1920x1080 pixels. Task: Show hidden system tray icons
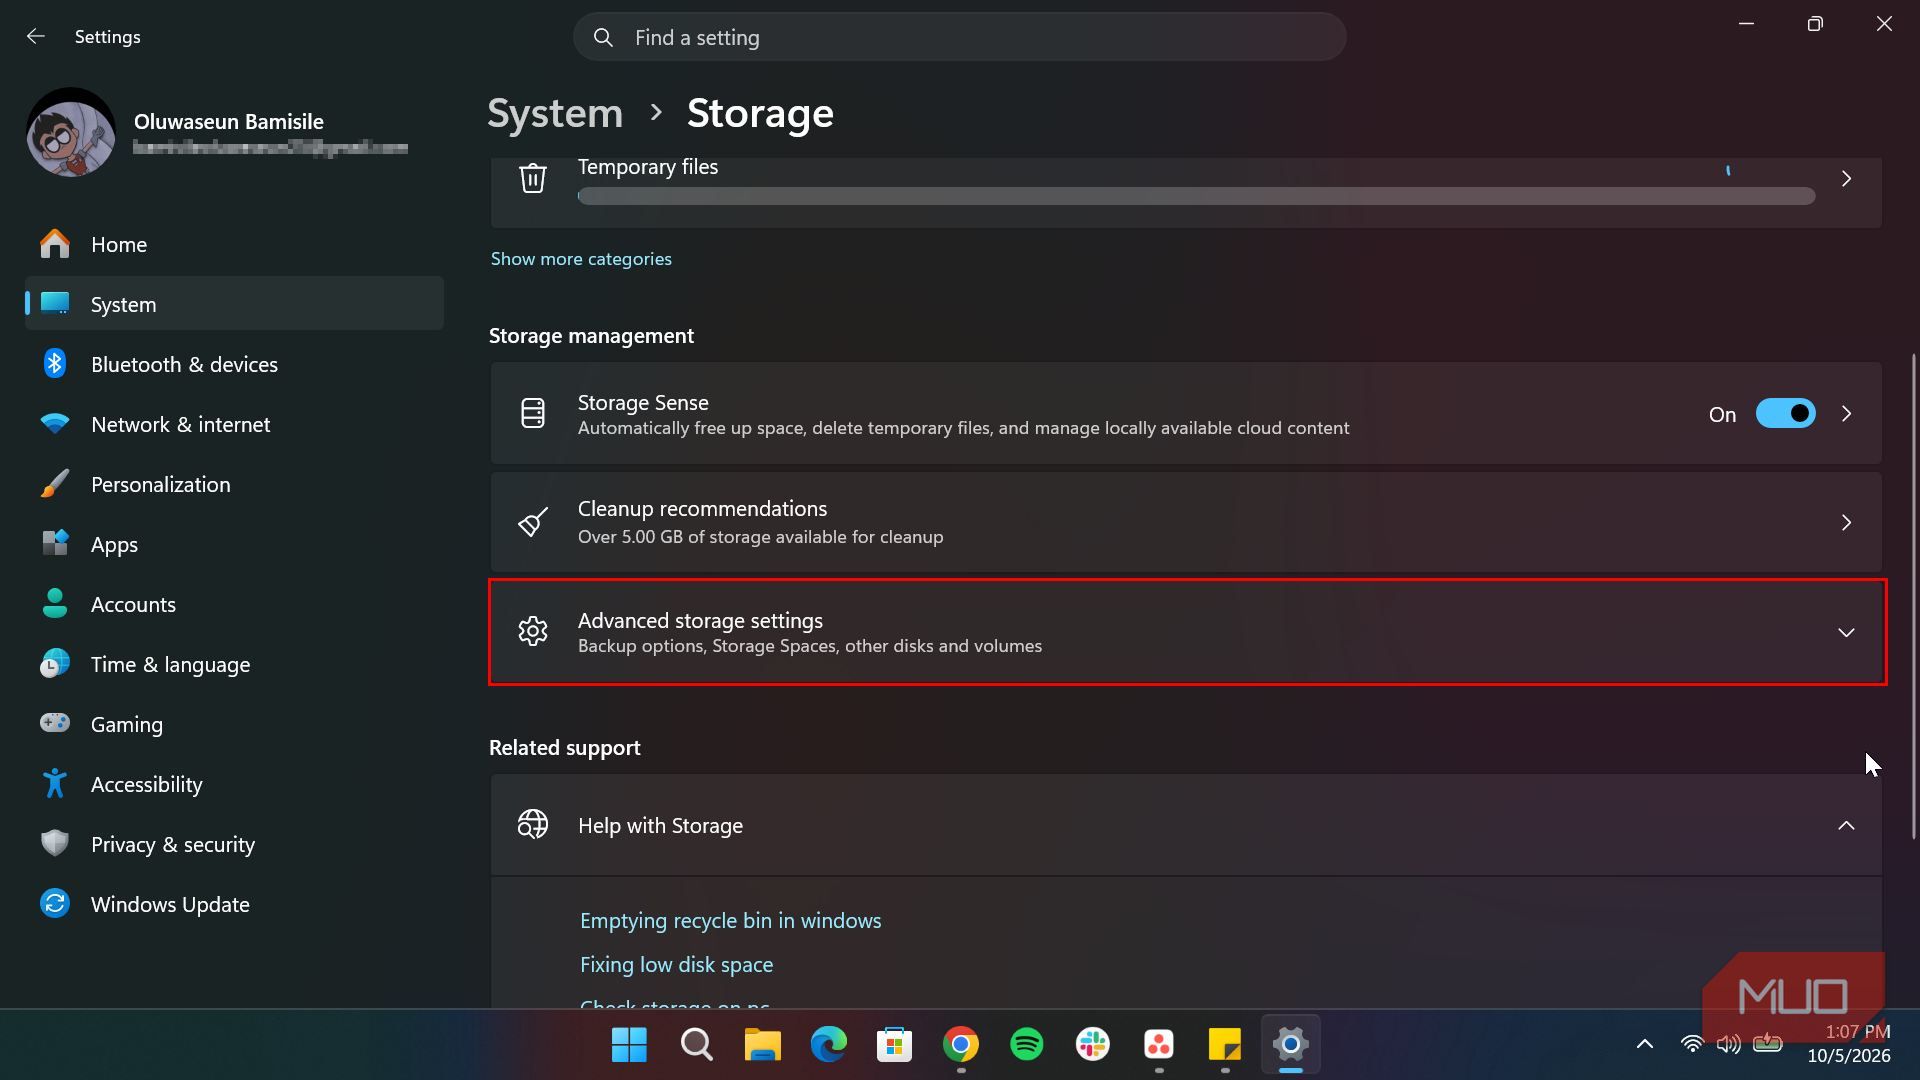tap(1644, 1045)
